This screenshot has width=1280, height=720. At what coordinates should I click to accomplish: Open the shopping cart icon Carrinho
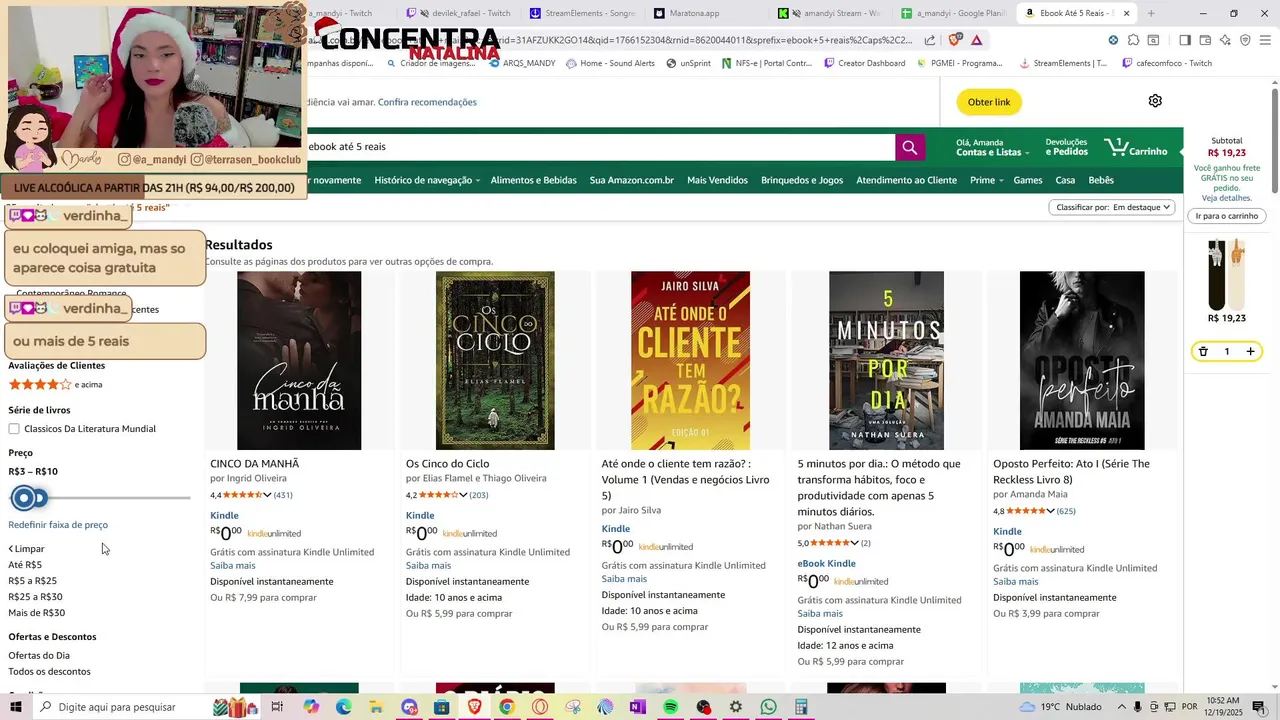1135,147
